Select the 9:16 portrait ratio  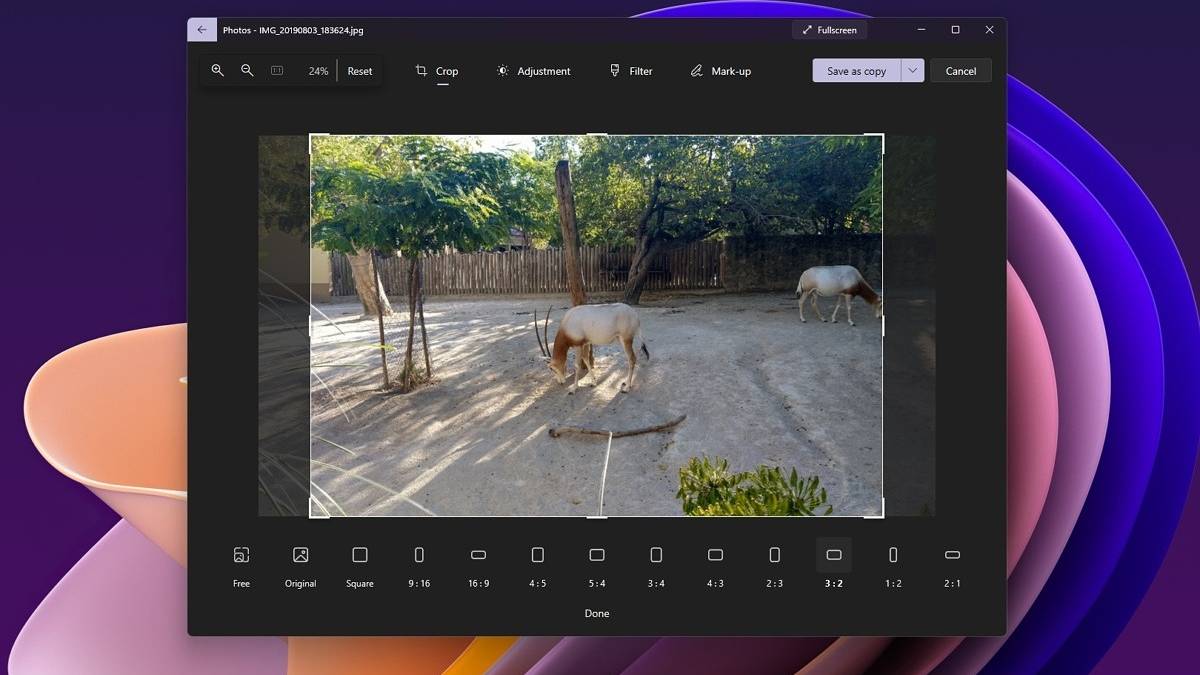click(x=419, y=556)
